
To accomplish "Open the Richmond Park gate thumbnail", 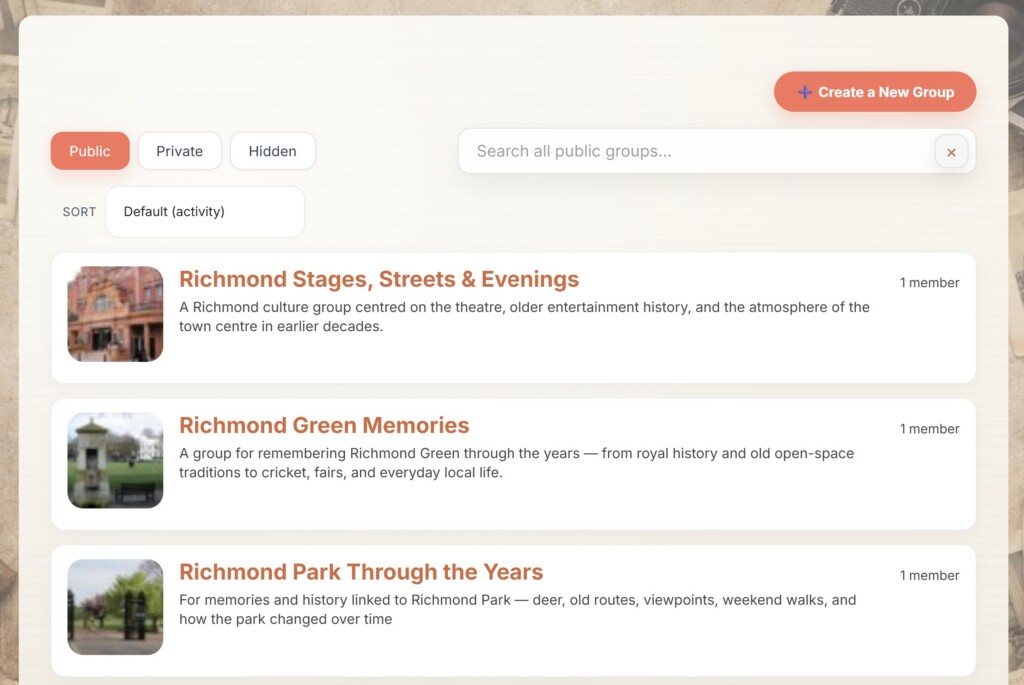I will coord(116,607).
